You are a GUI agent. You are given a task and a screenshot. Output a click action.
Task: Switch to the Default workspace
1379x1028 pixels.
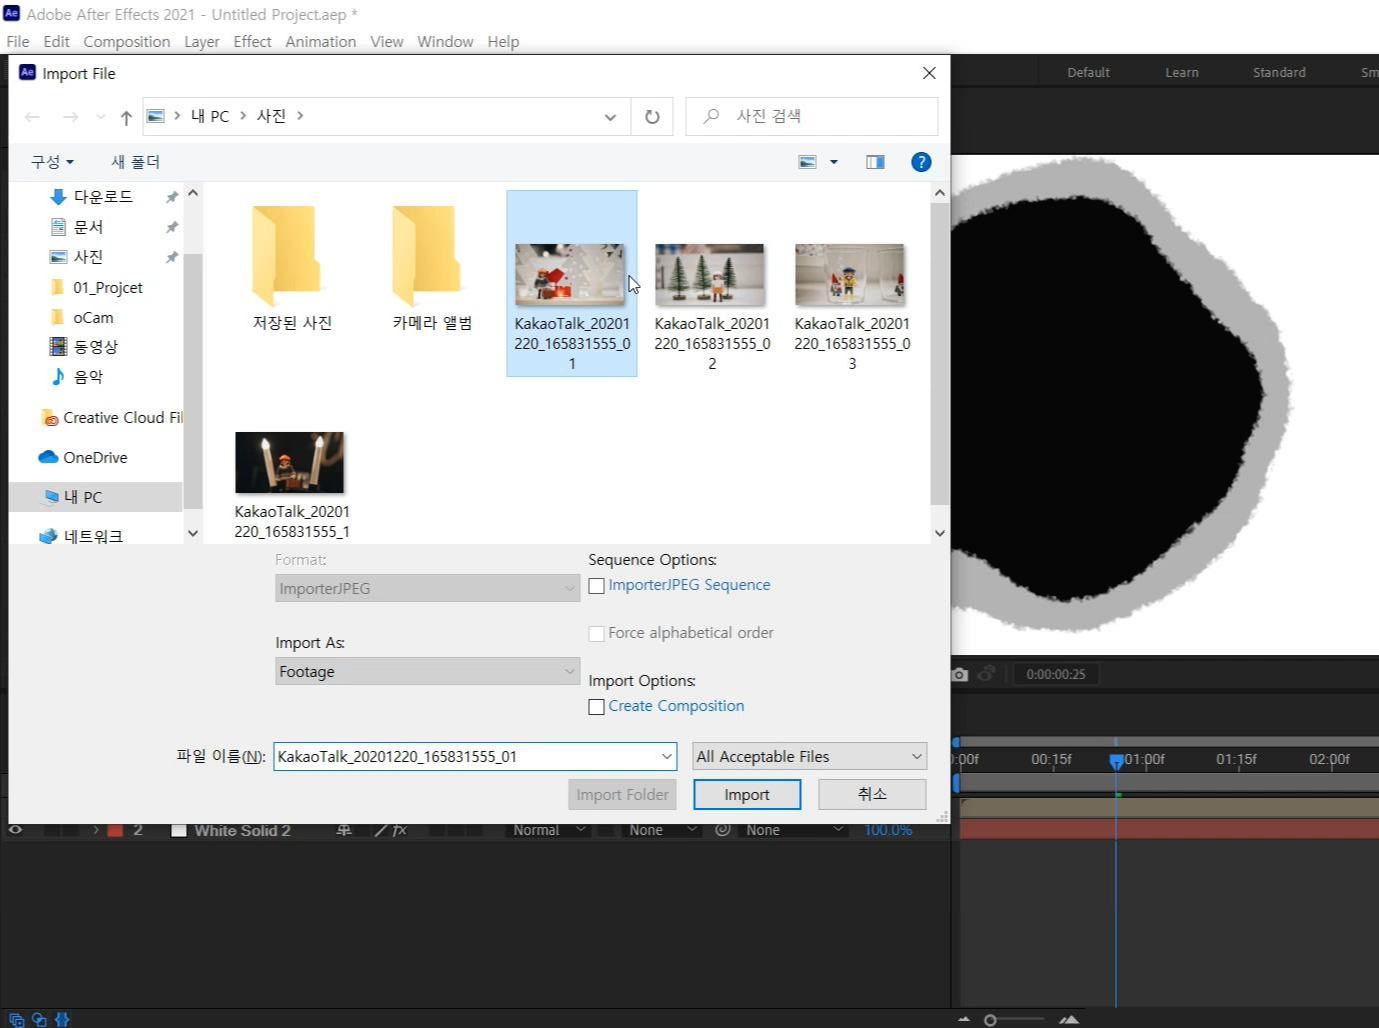pos(1088,72)
